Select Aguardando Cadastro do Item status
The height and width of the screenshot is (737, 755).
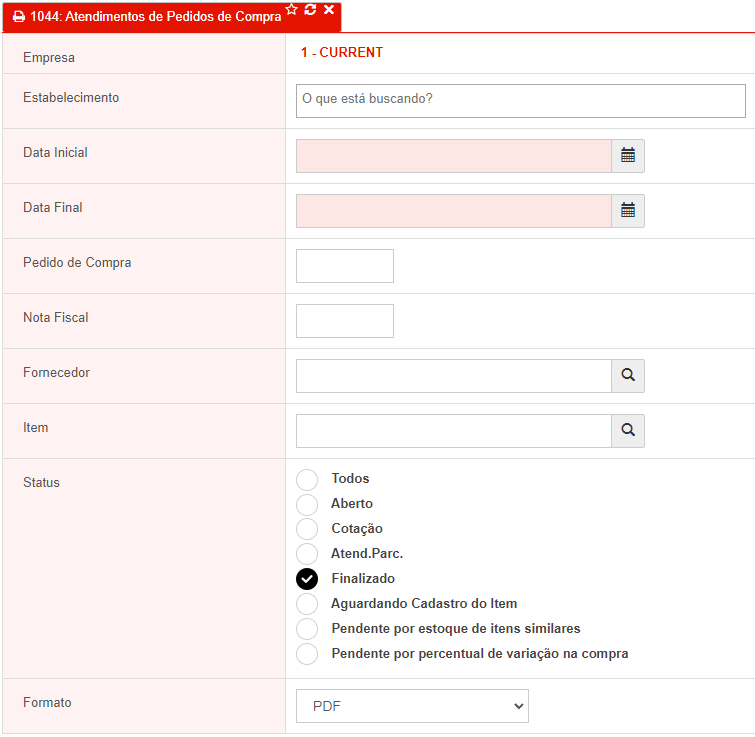tap(307, 604)
